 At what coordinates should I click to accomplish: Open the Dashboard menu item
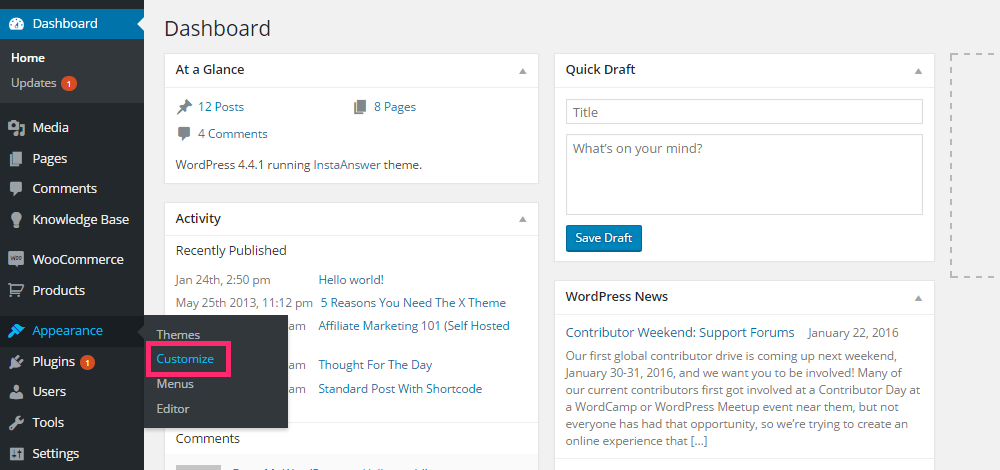click(72, 24)
